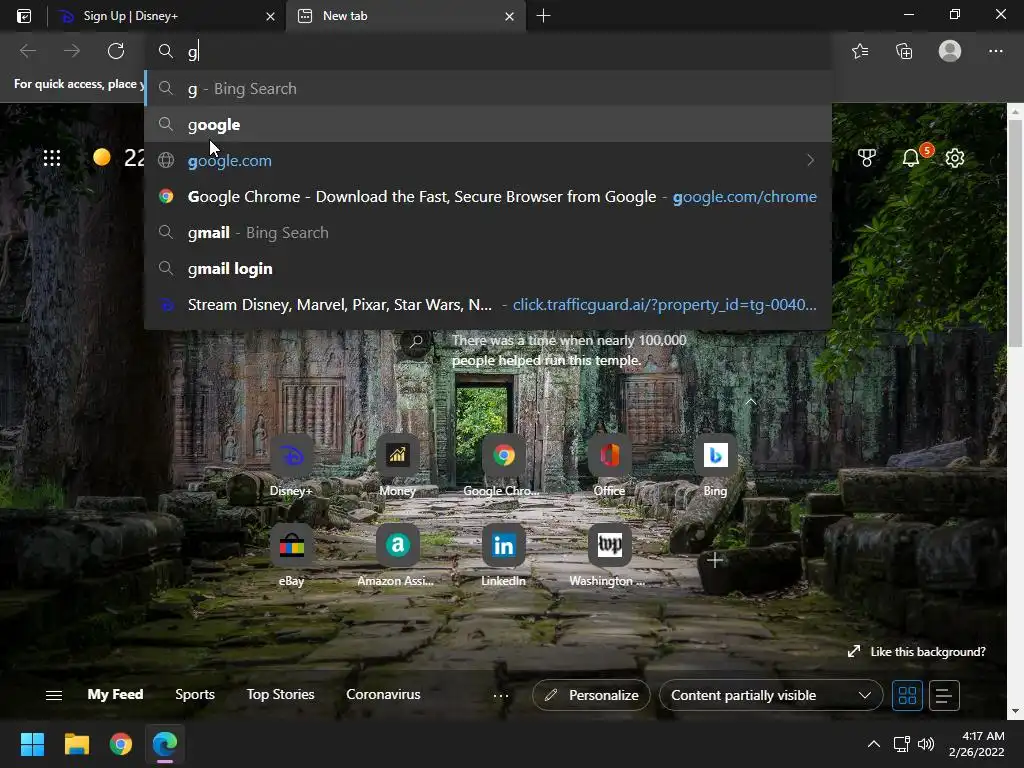This screenshot has width=1024, height=768.
Task: Collapse quick links with up chevron
Action: [x=751, y=402]
